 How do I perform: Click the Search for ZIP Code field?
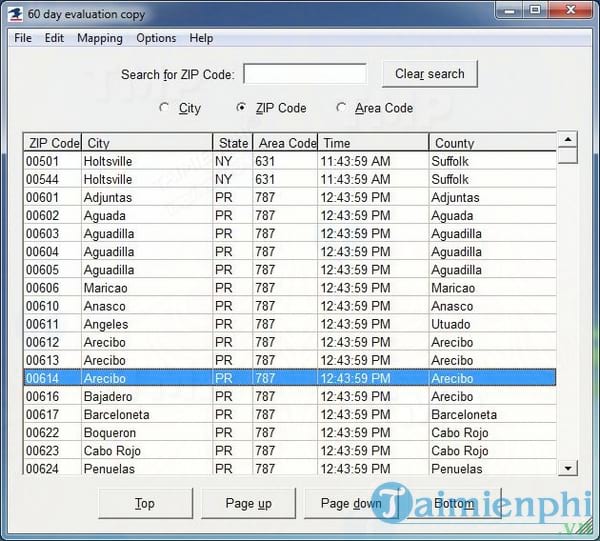click(x=305, y=74)
